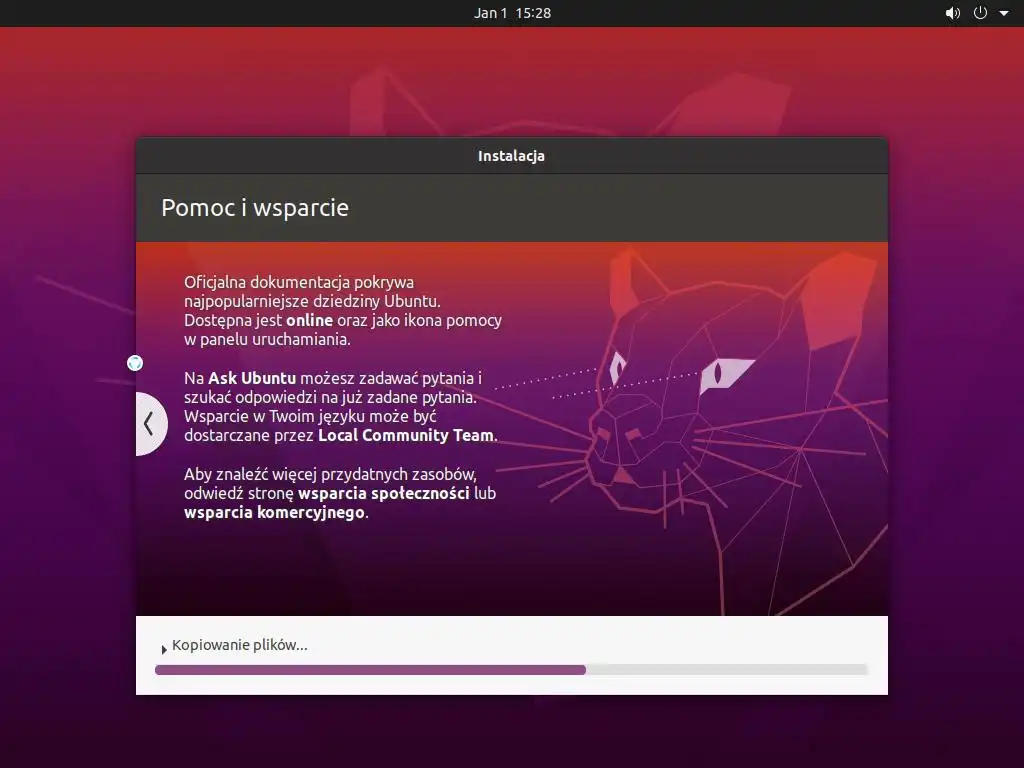Screen dimensions: 1024x768
Task: Go to the previous installer slide
Action: [x=151, y=424]
